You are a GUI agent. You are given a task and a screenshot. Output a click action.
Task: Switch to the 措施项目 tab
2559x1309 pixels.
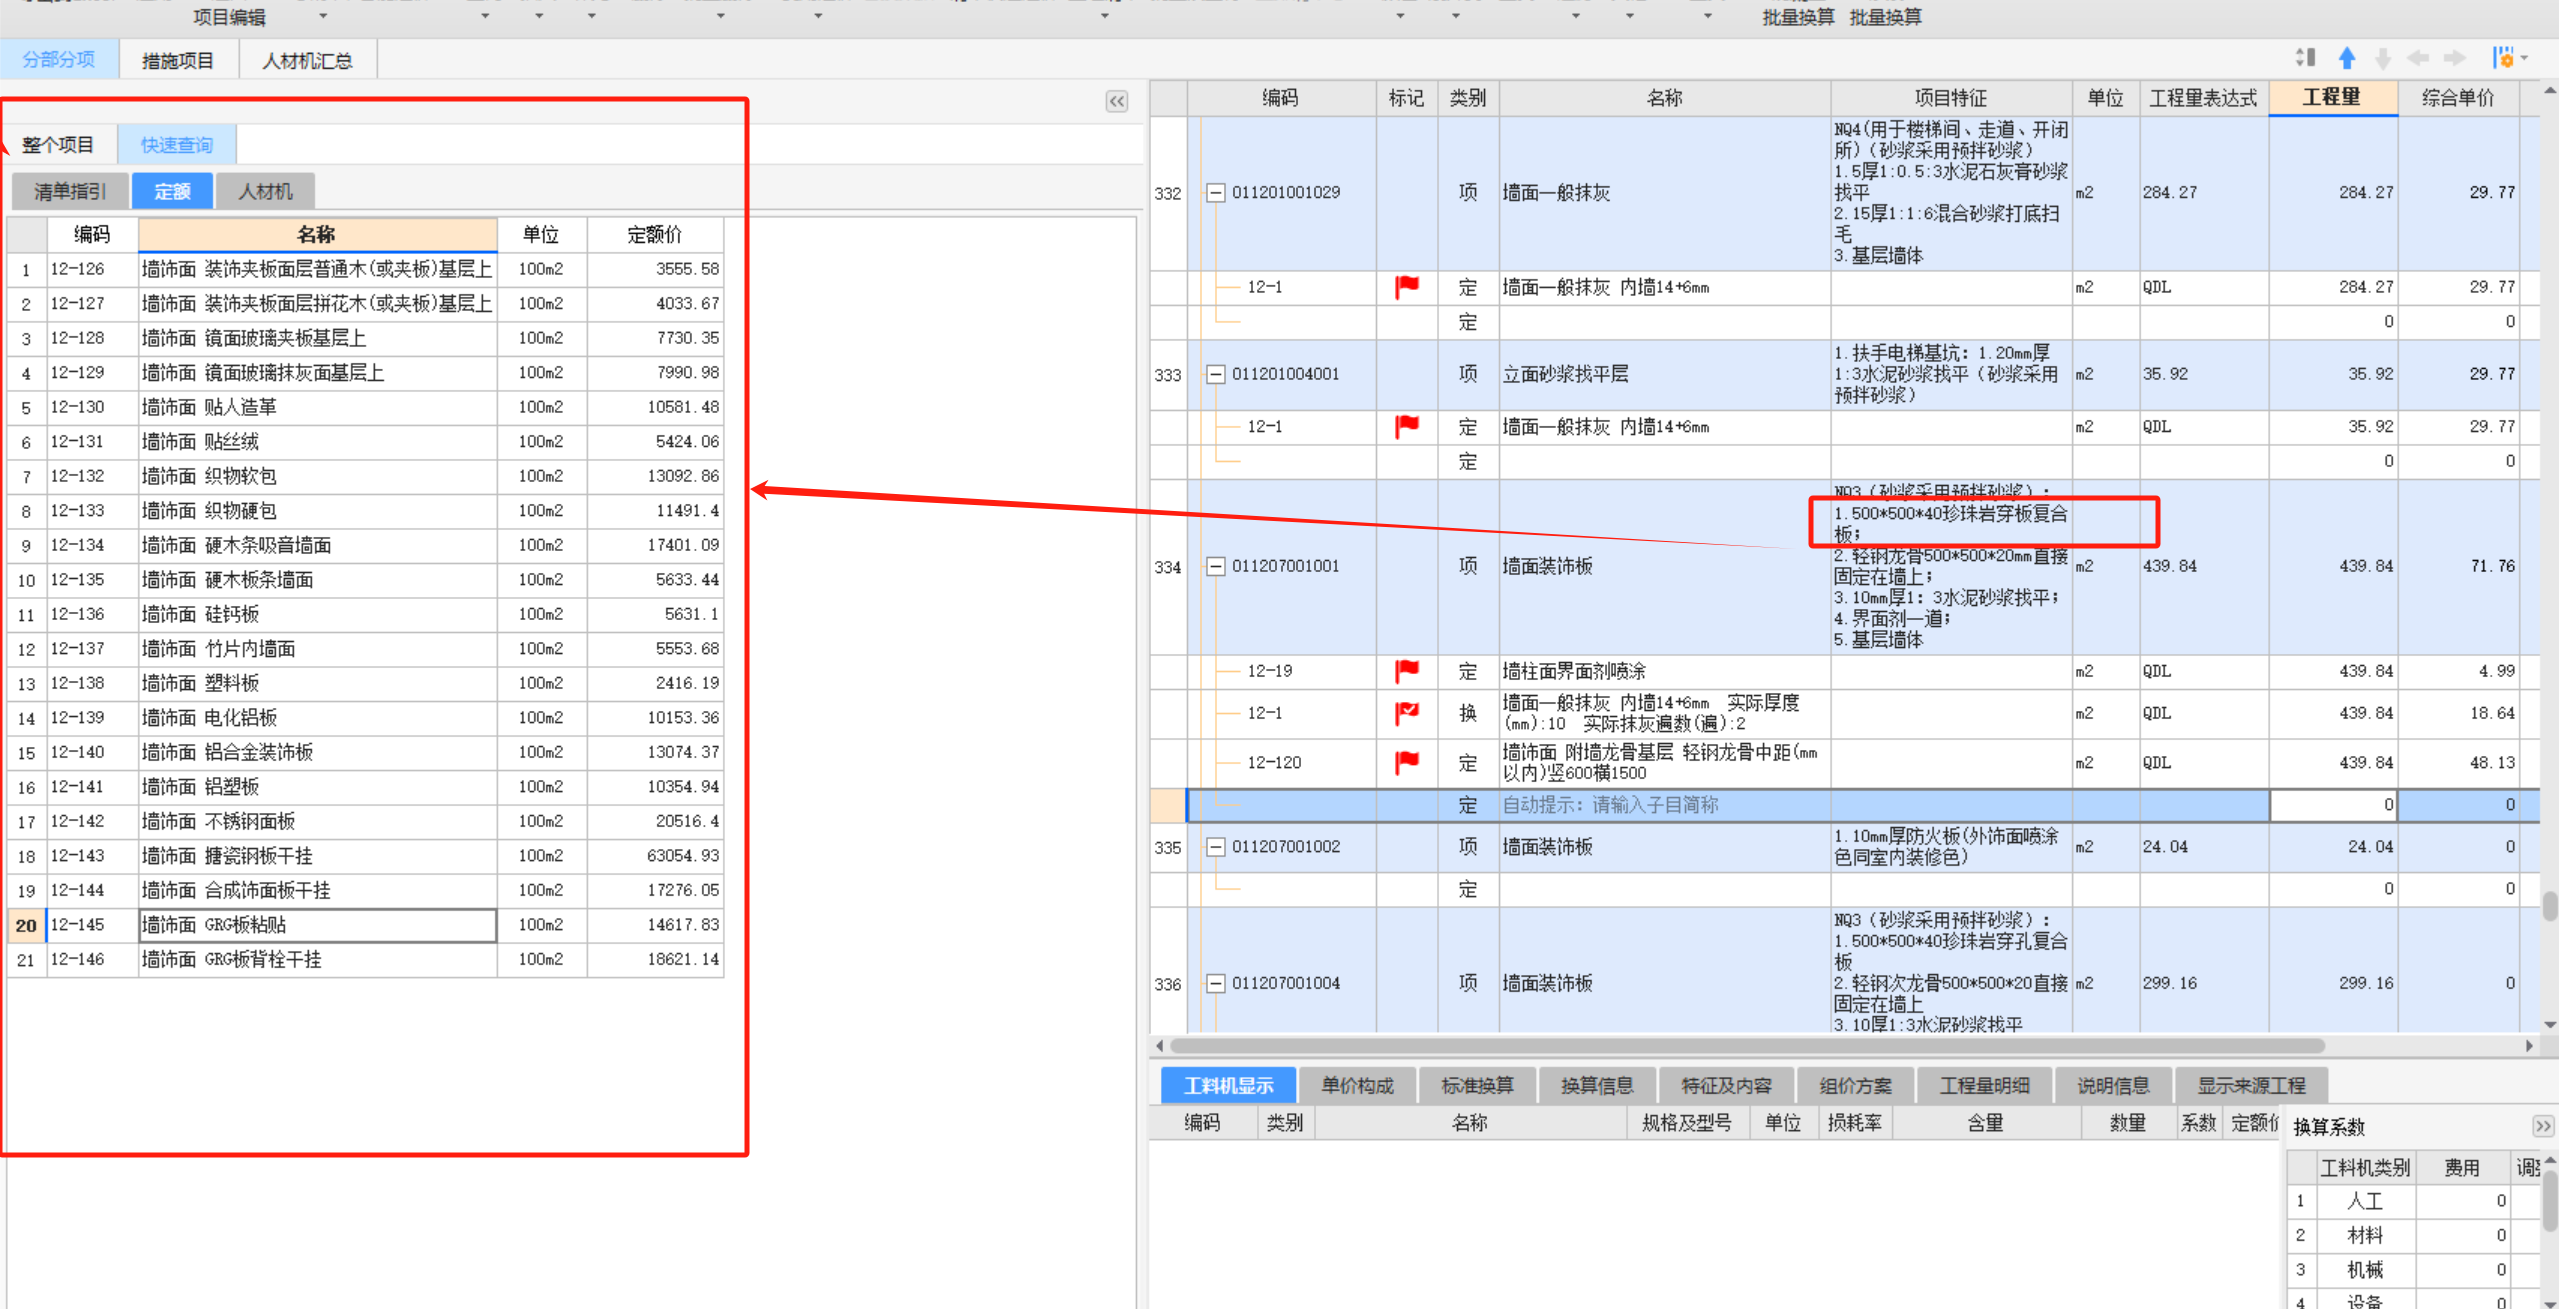click(x=178, y=61)
